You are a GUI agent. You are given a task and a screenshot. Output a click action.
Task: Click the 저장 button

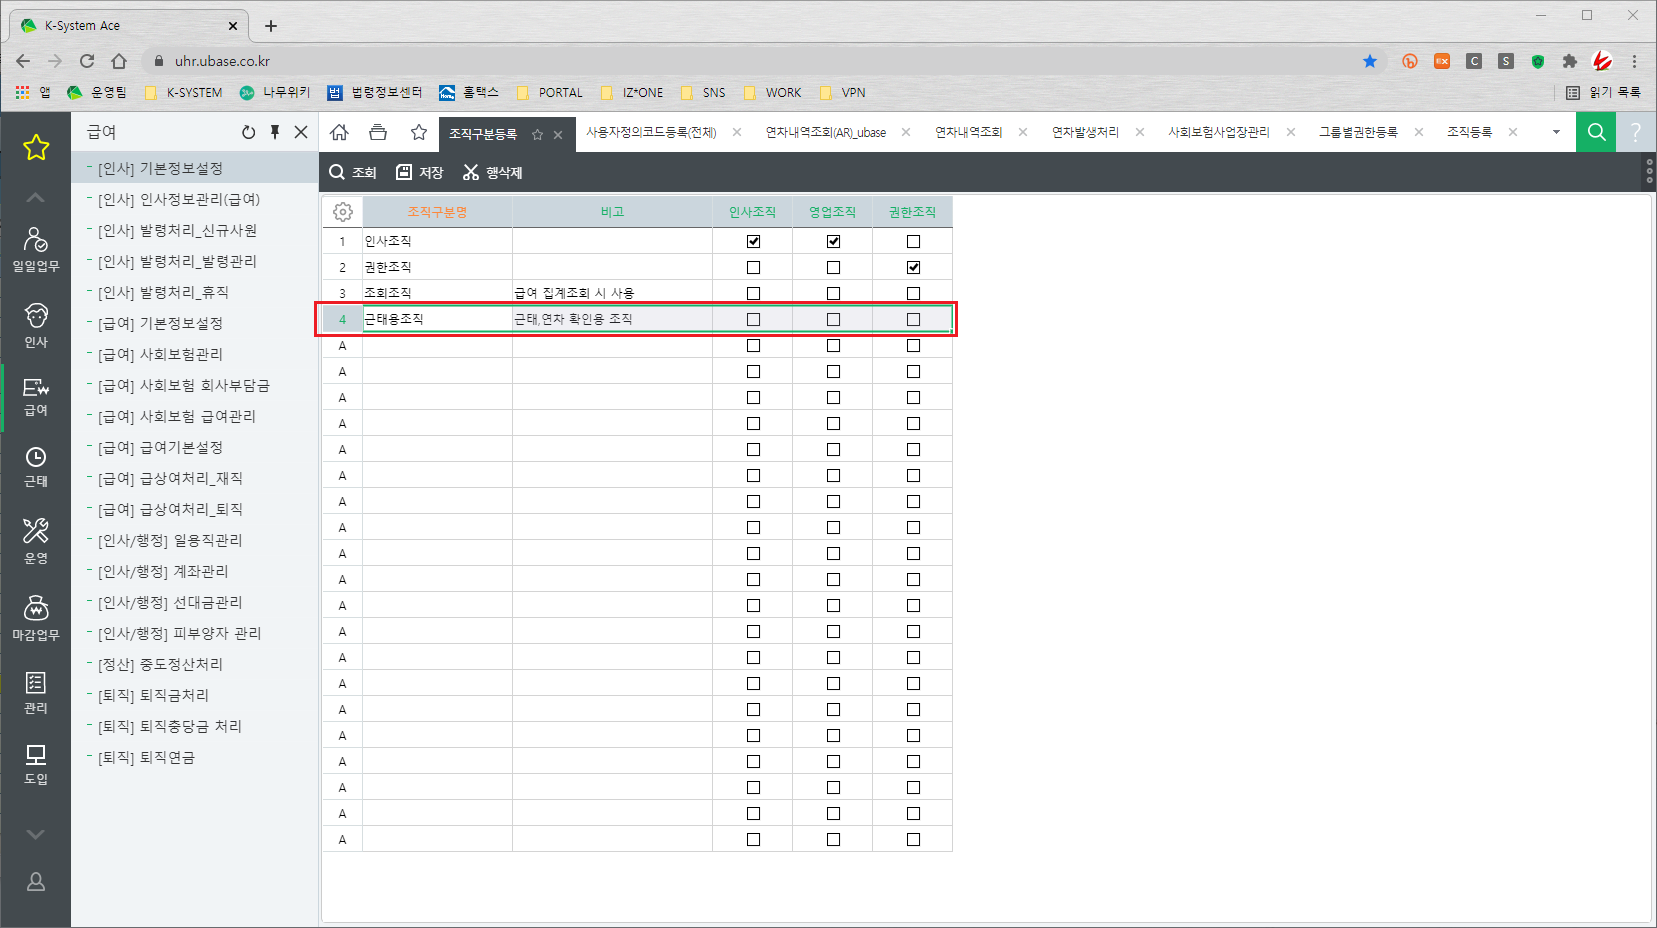coord(420,172)
